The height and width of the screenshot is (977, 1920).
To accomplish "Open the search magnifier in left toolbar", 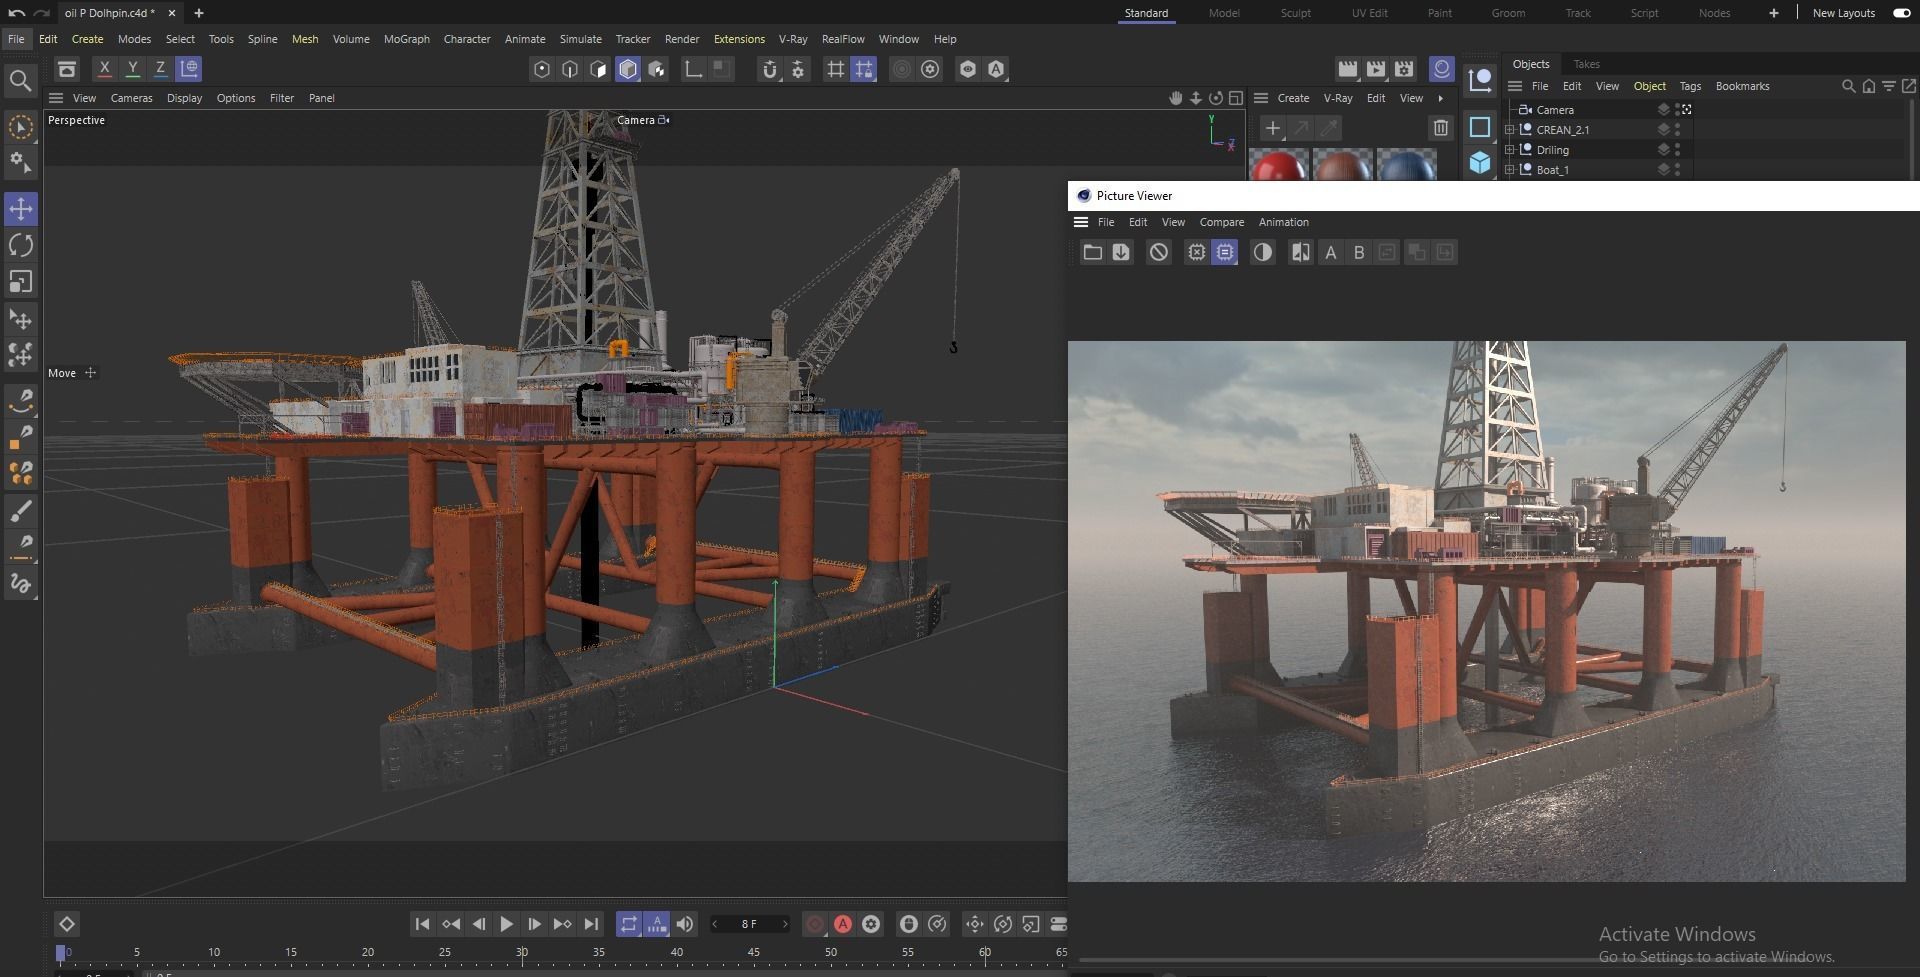I will click(20, 80).
